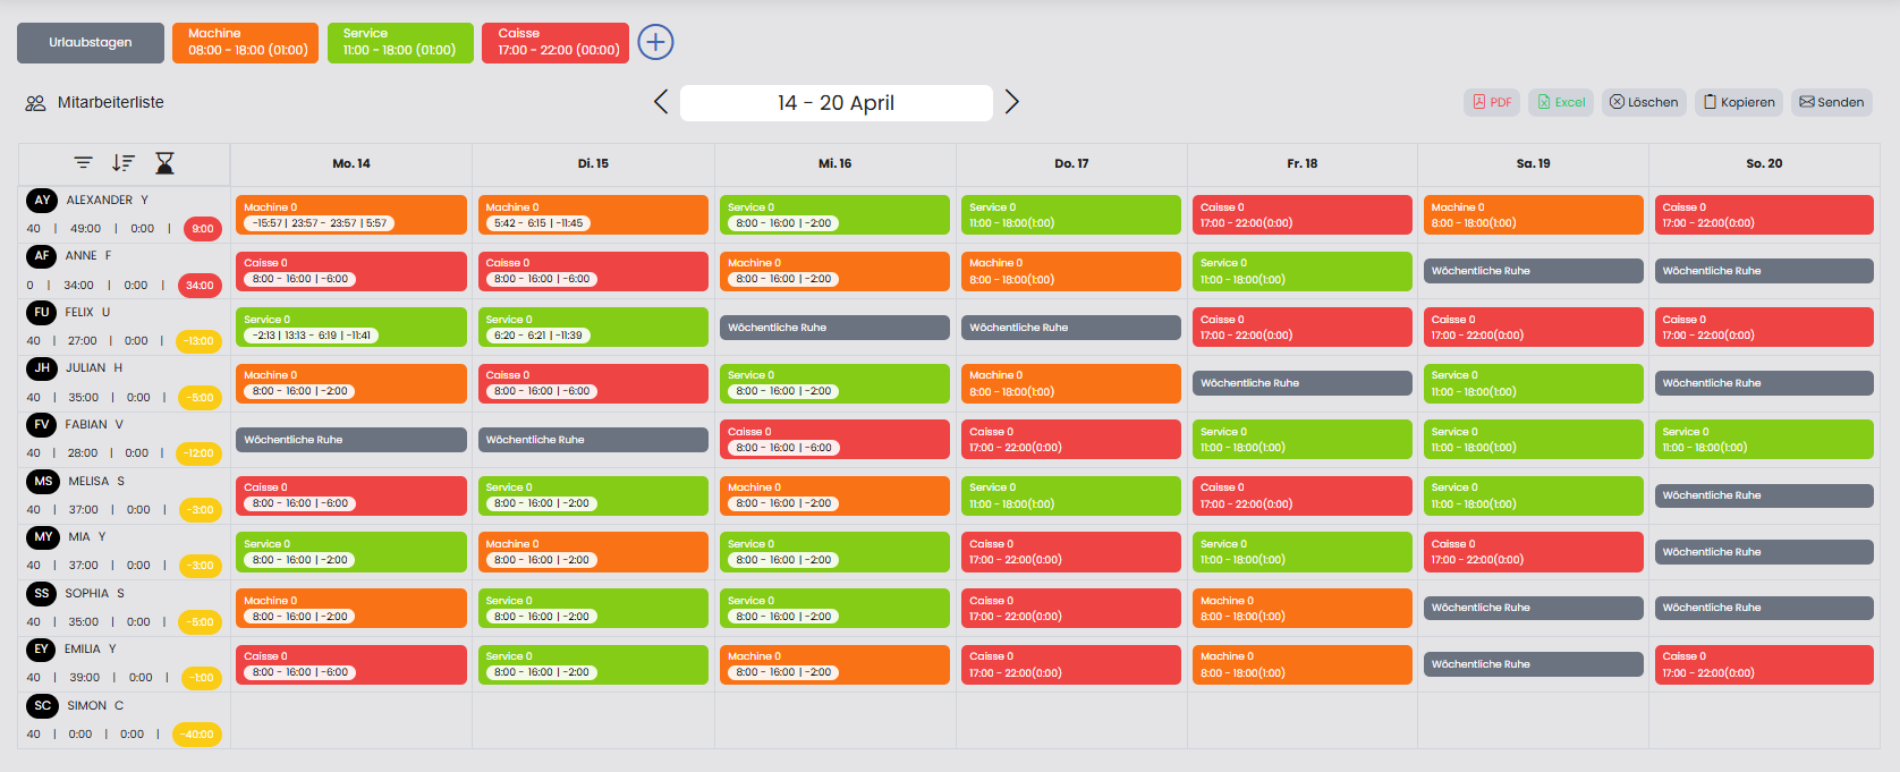
Task: Click the Kopieren copy button
Action: click(1739, 102)
